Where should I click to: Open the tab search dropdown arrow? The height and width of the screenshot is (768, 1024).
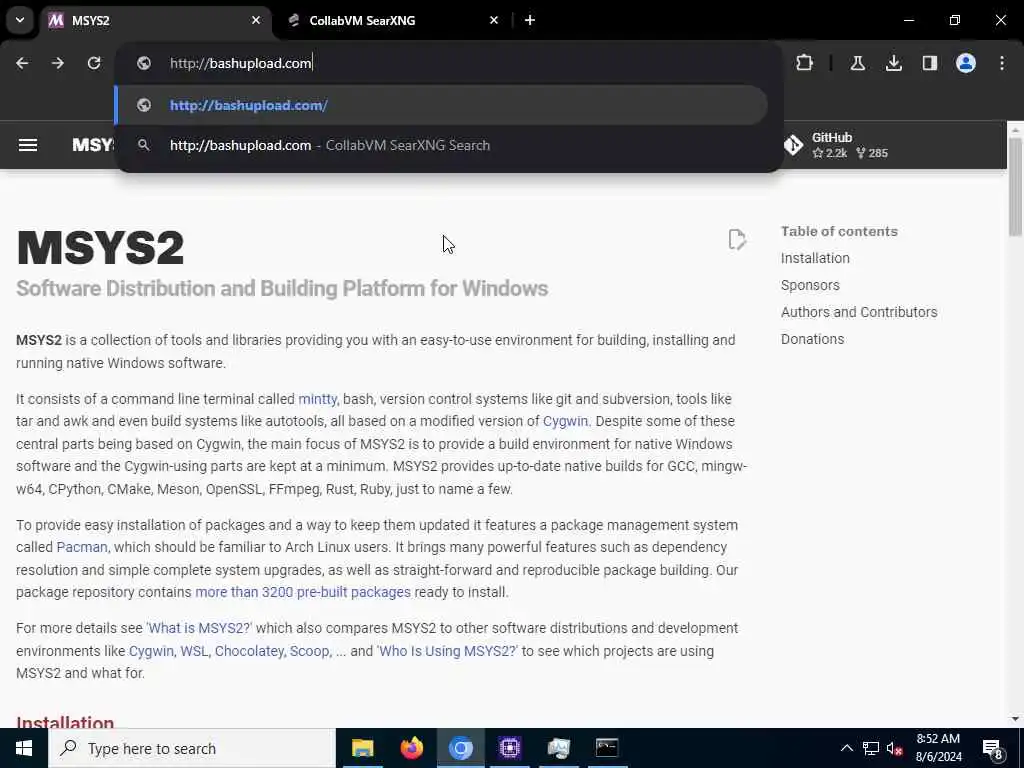(x=20, y=20)
